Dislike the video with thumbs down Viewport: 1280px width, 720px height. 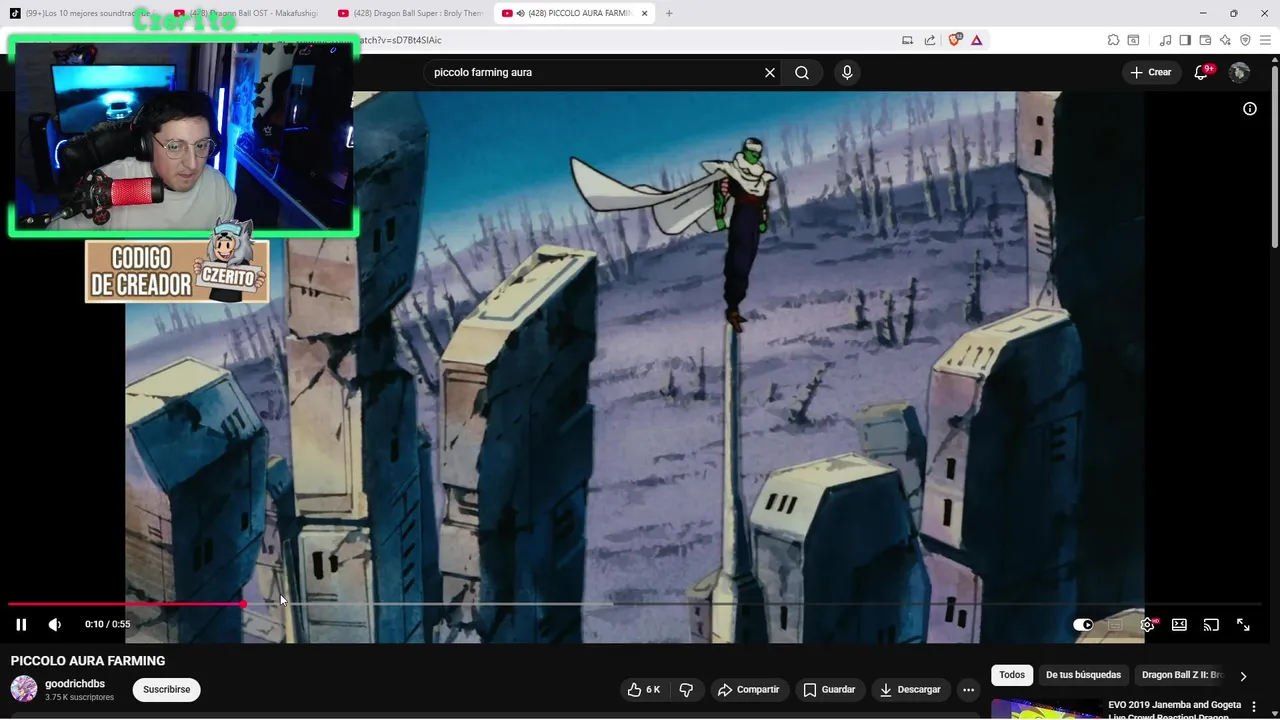click(686, 690)
